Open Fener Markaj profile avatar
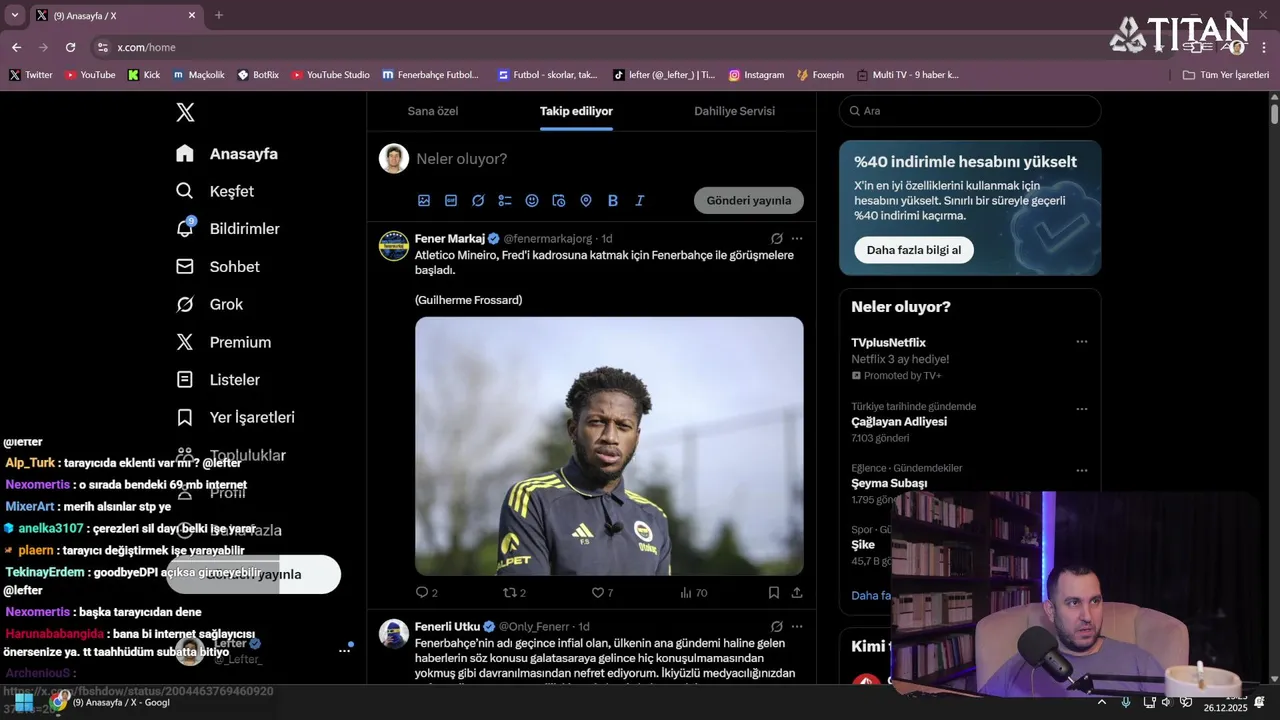Image resolution: width=1280 pixels, height=720 pixels. point(394,246)
